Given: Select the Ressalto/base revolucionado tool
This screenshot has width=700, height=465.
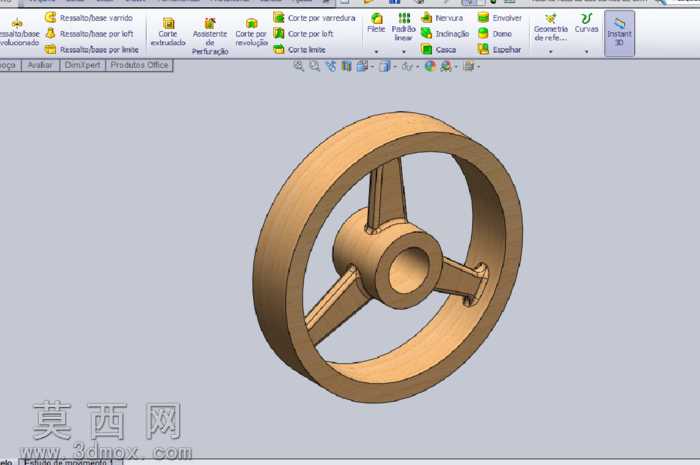Looking at the screenshot, I should point(18,32).
